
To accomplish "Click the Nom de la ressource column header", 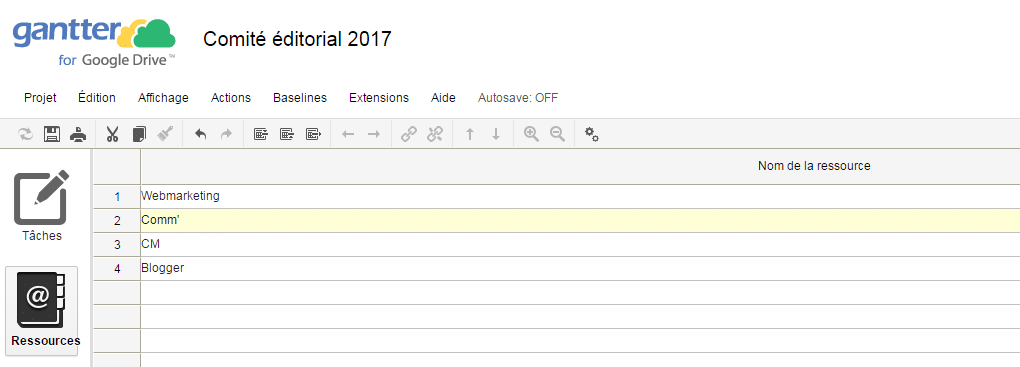I will [814, 166].
